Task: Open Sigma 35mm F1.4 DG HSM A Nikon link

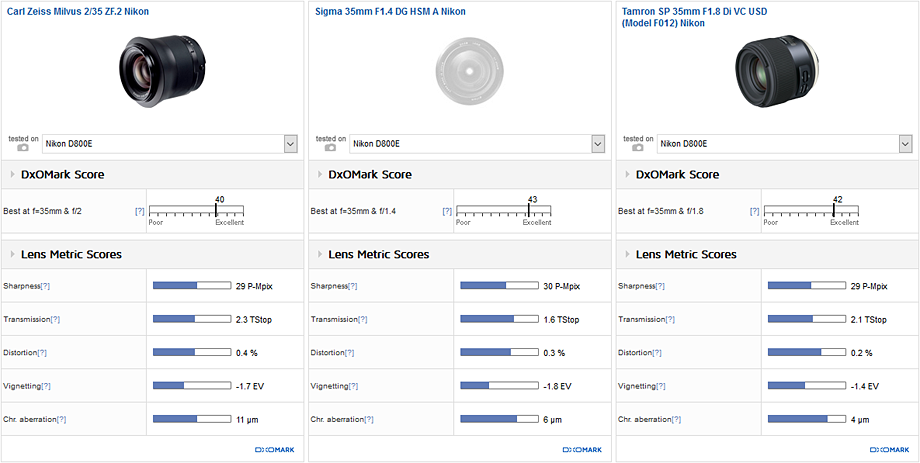Action: tap(391, 12)
